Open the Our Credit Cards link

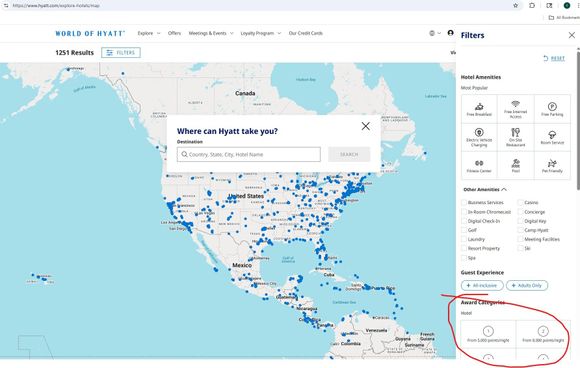[x=306, y=33]
